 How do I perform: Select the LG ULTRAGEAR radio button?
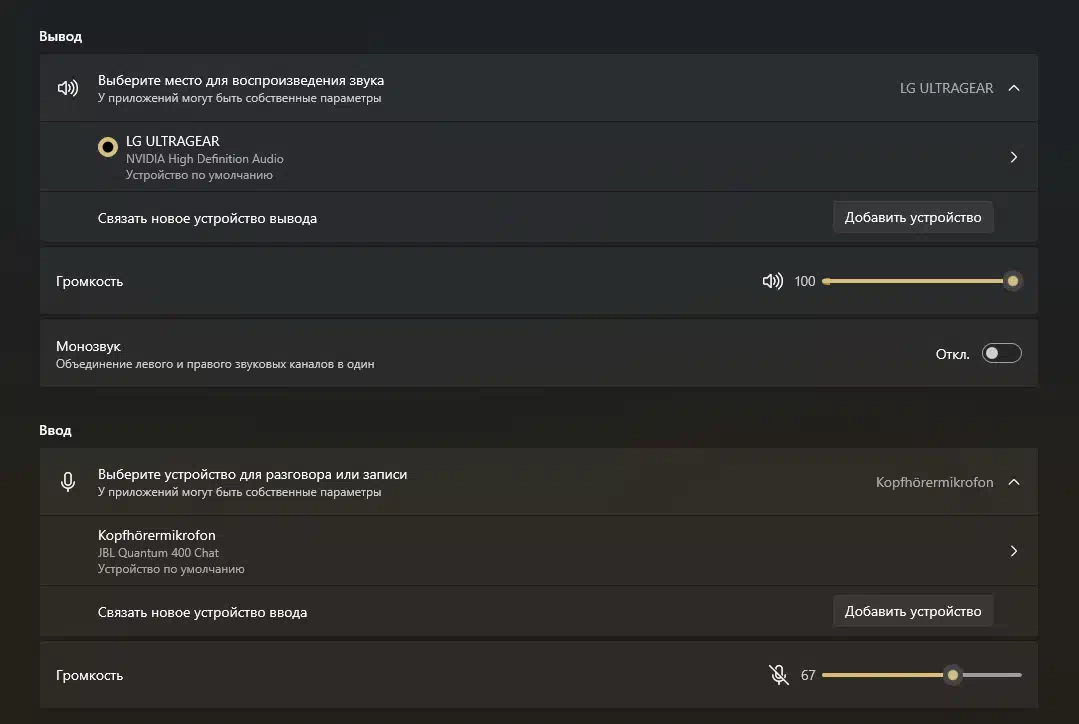(107, 147)
